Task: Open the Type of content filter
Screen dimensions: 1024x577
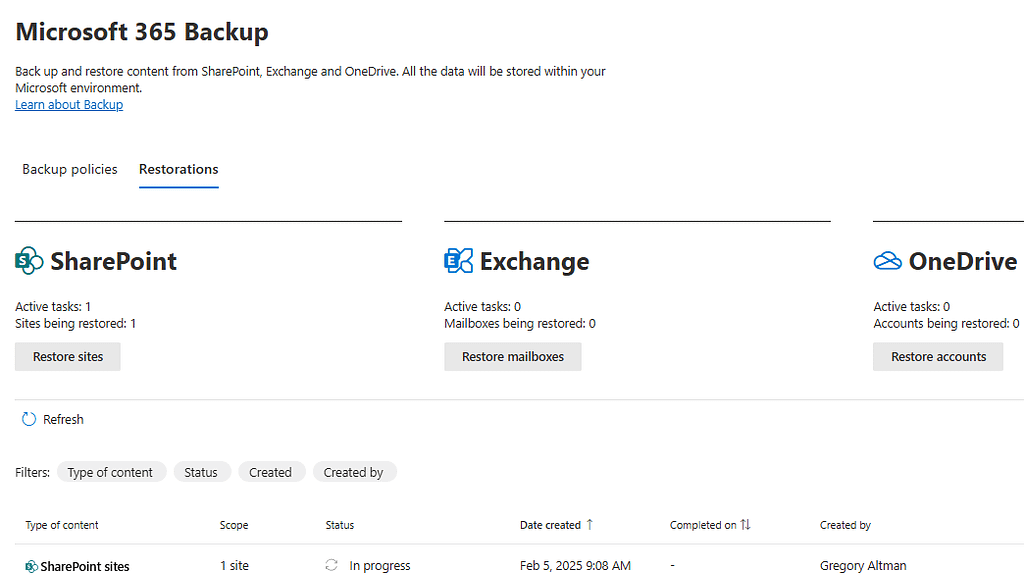Action: (x=111, y=472)
